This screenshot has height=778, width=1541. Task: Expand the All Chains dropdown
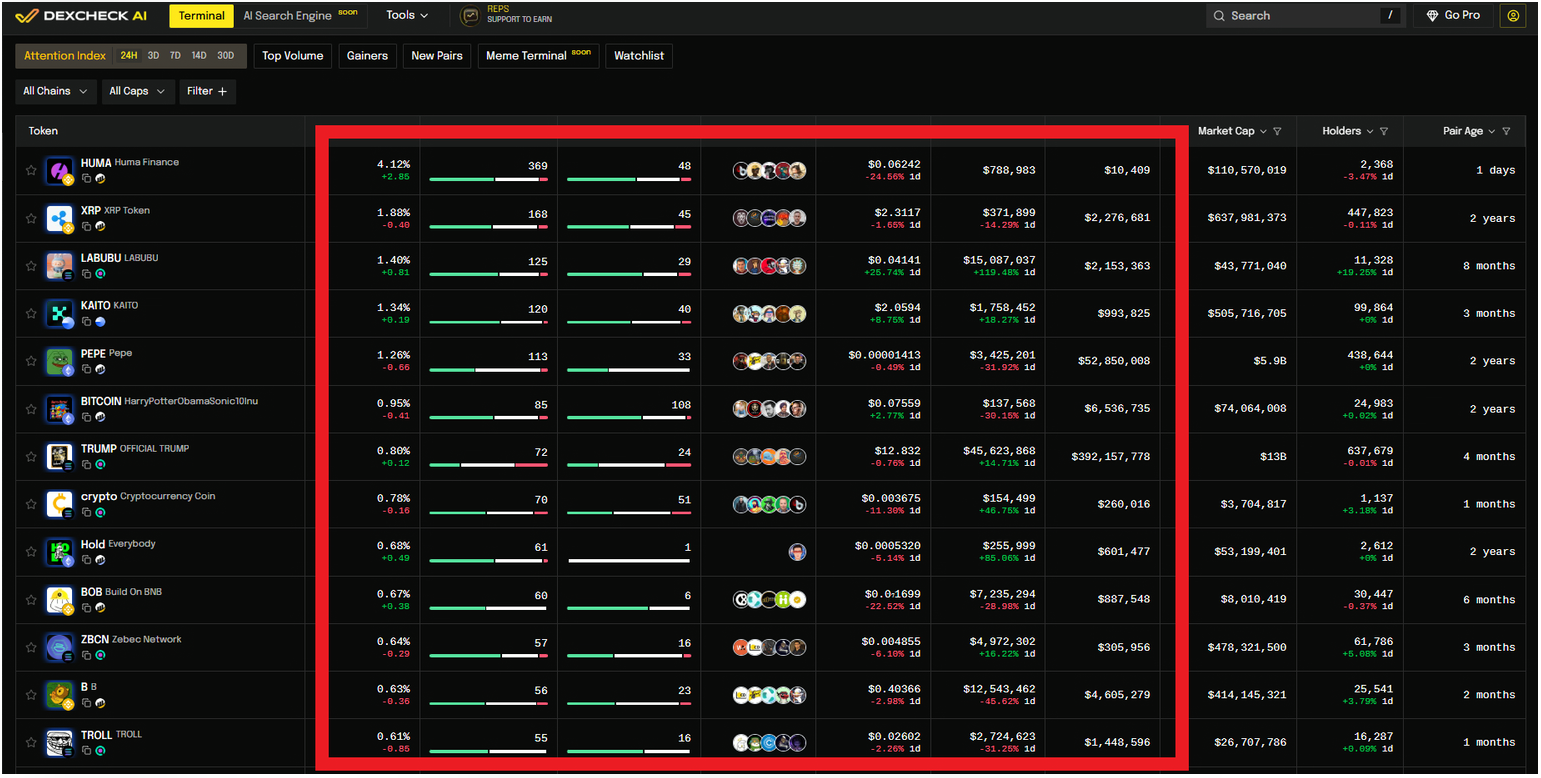pyautogui.click(x=56, y=91)
